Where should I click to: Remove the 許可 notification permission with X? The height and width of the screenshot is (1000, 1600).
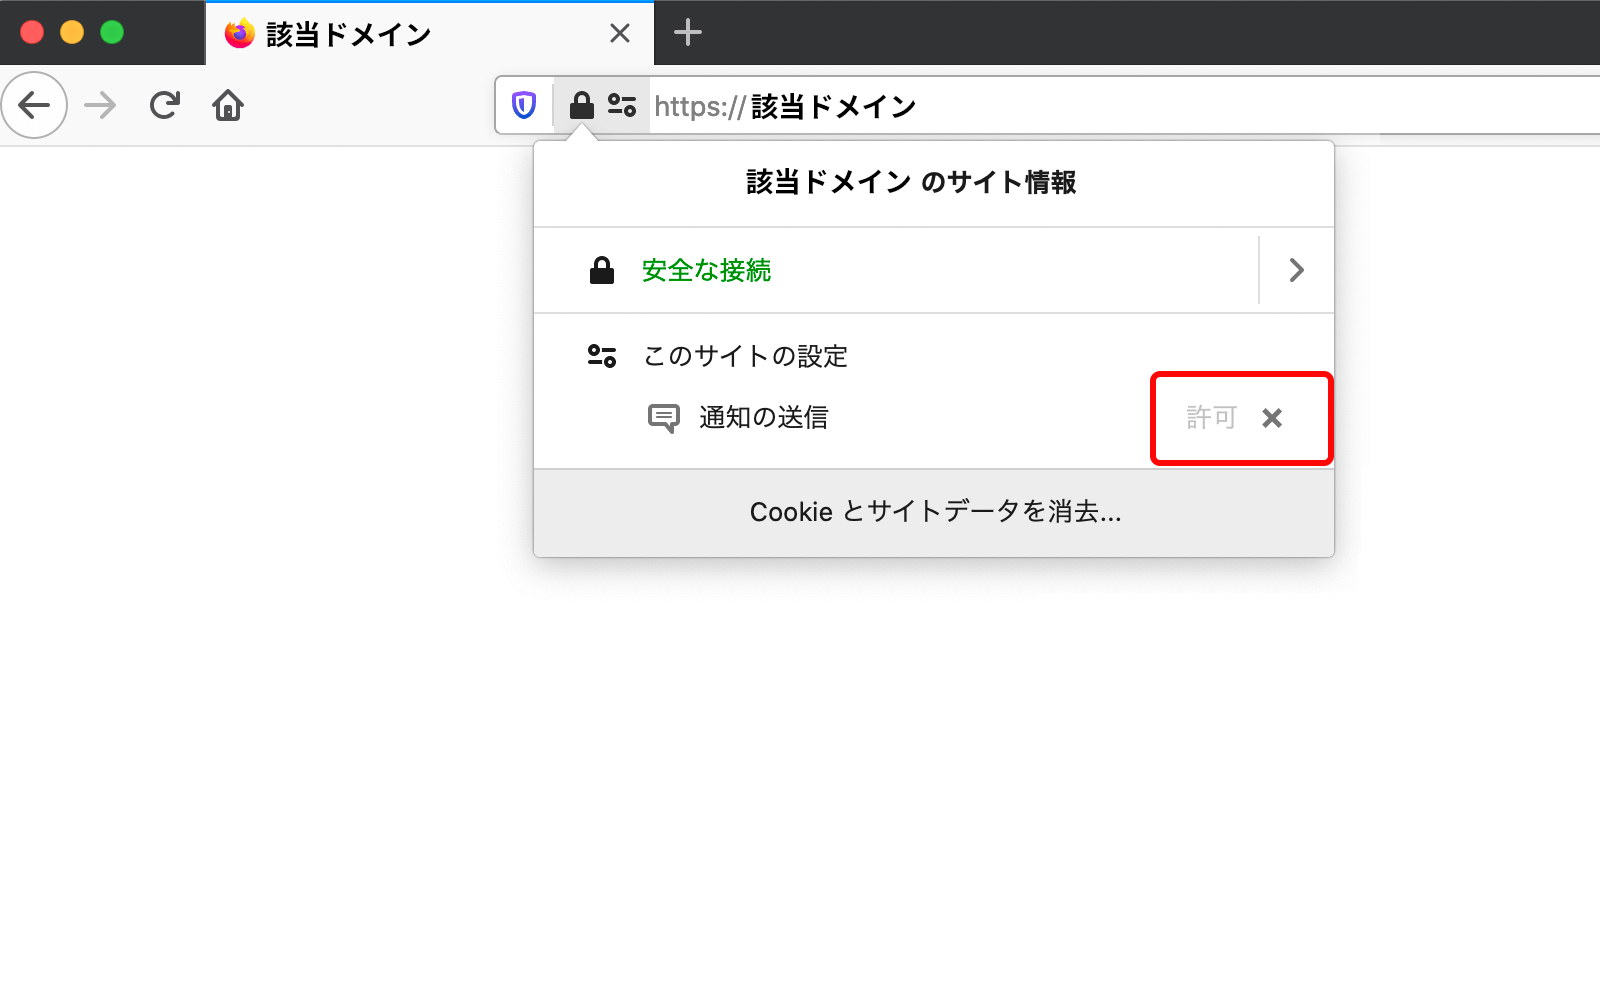point(1272,418)
